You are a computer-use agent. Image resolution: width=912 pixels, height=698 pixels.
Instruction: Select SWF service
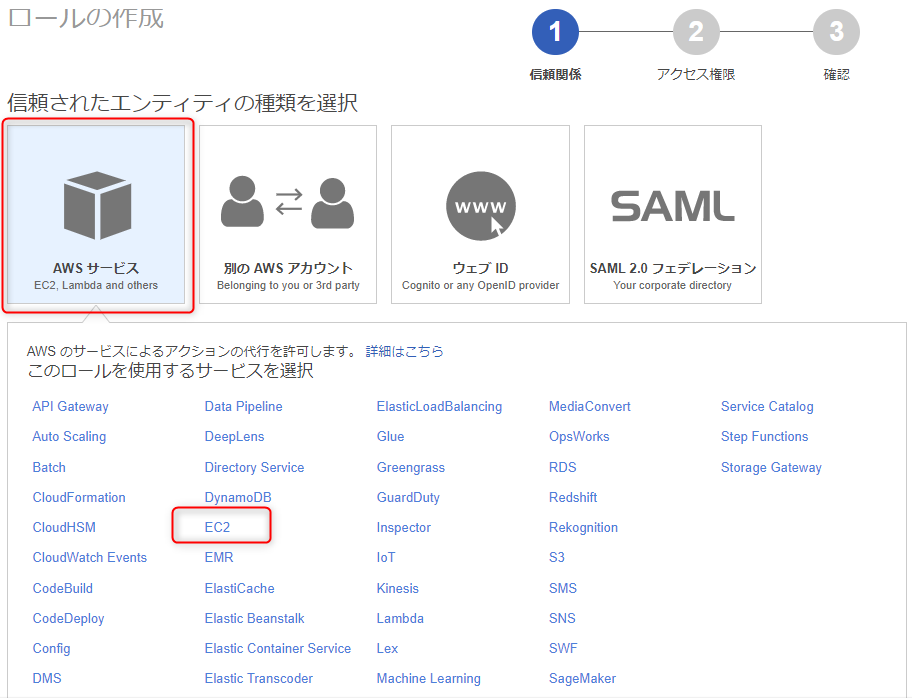click(563, 649)
